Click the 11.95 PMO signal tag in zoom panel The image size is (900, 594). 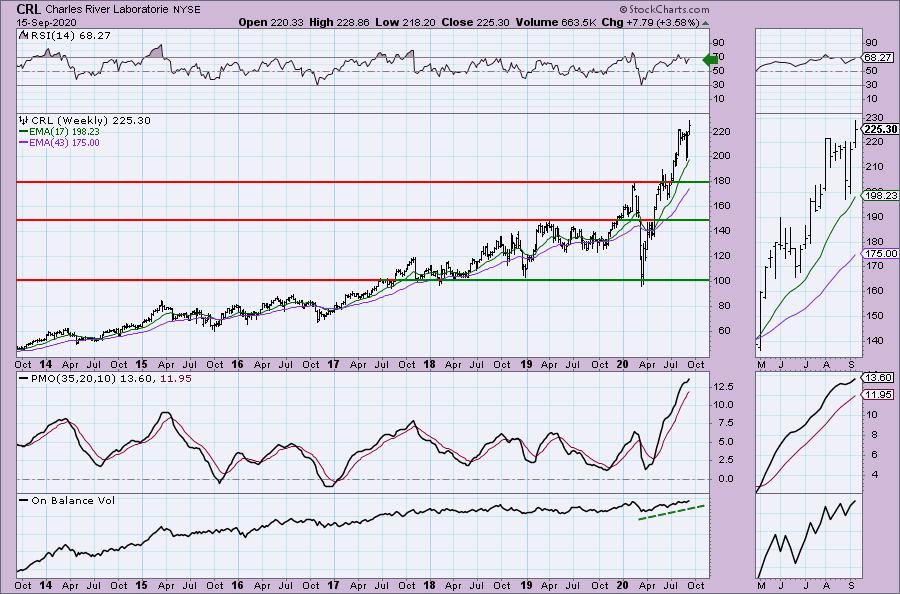[878, 394]
